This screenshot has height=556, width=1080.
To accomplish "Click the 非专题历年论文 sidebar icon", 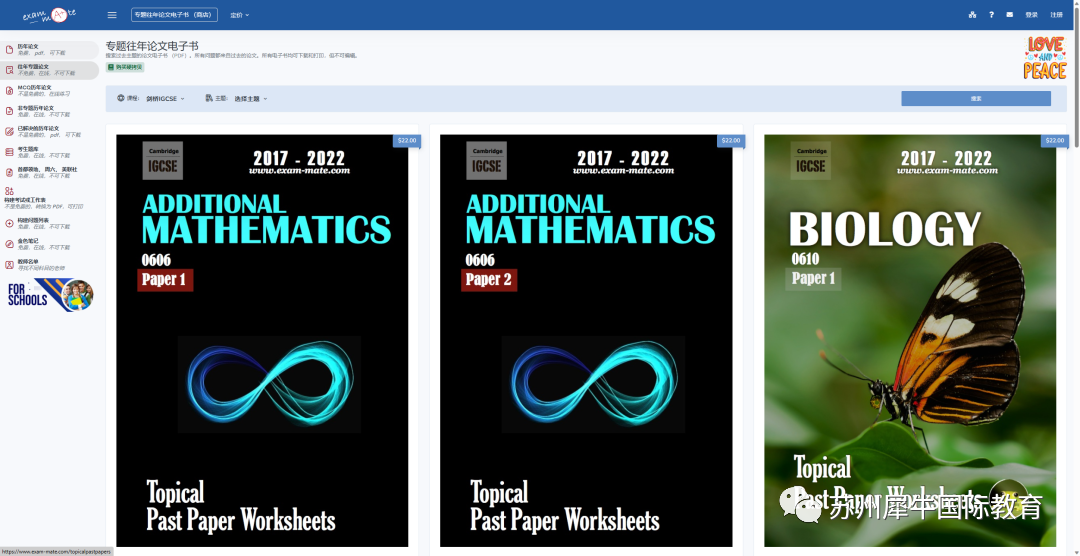I will tap(9, 111).
